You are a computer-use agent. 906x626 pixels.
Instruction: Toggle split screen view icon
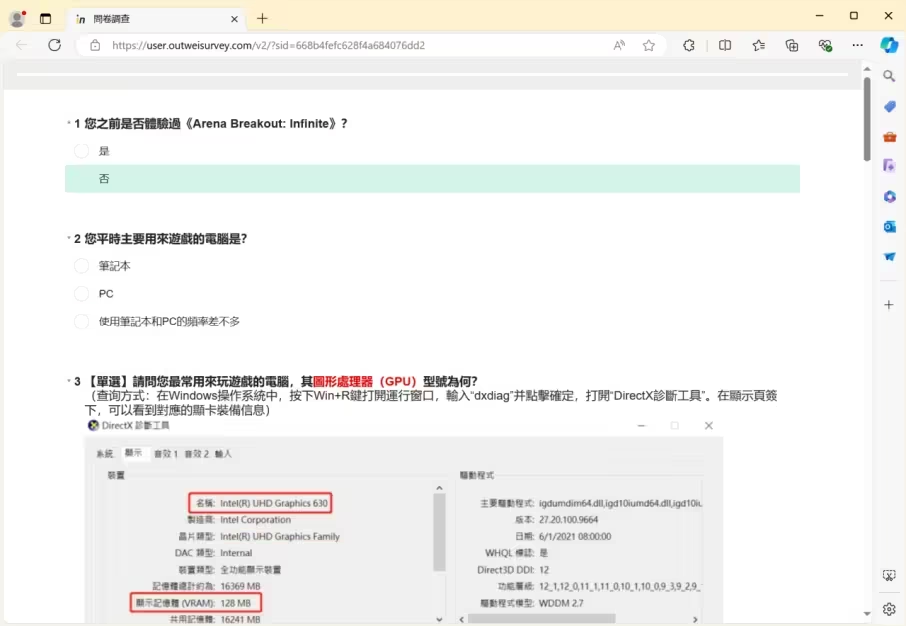725,45
